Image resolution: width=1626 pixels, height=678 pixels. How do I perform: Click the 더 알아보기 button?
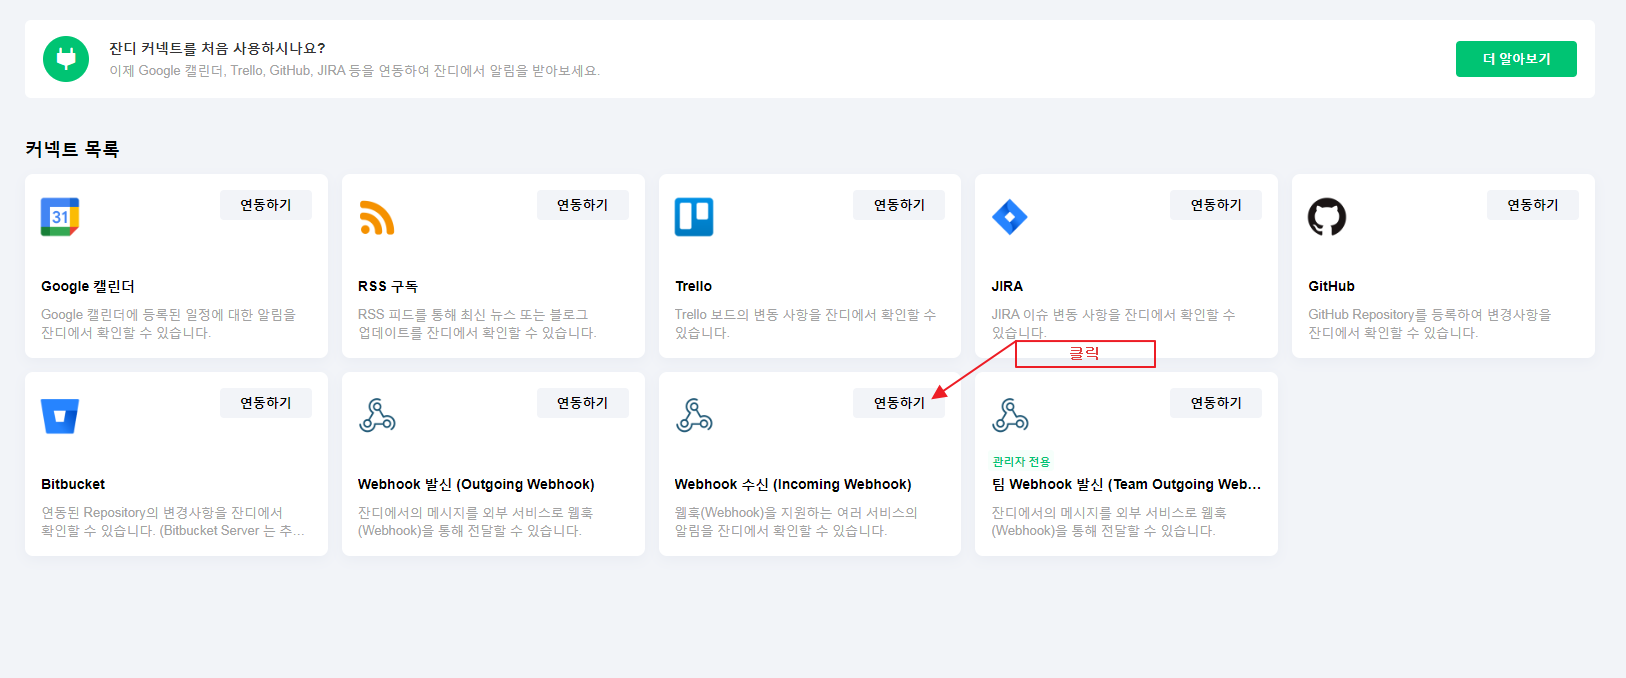(1516, 59)
